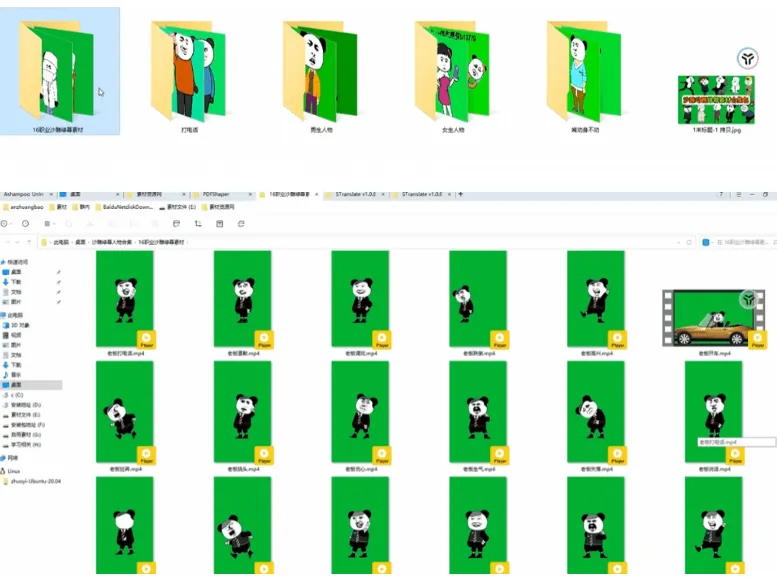The height and width of the screenshot is (579, 777).
Task: Open 素材文件 (E:) drive in sidebar
Action: (22, 415)
